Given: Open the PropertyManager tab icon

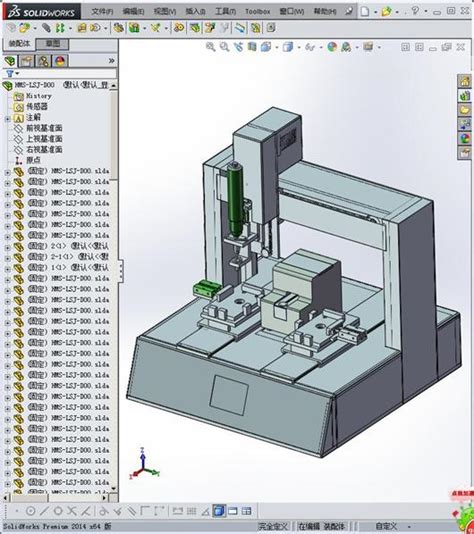Looking at the screenshot, I should pos(26,61).
